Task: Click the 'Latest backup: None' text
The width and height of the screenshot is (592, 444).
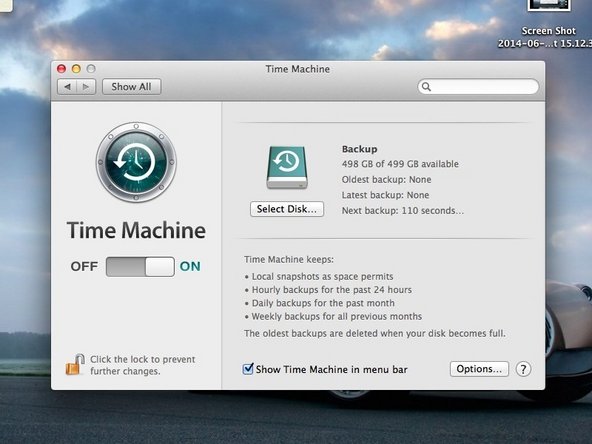Action: (x=385, y=195)
